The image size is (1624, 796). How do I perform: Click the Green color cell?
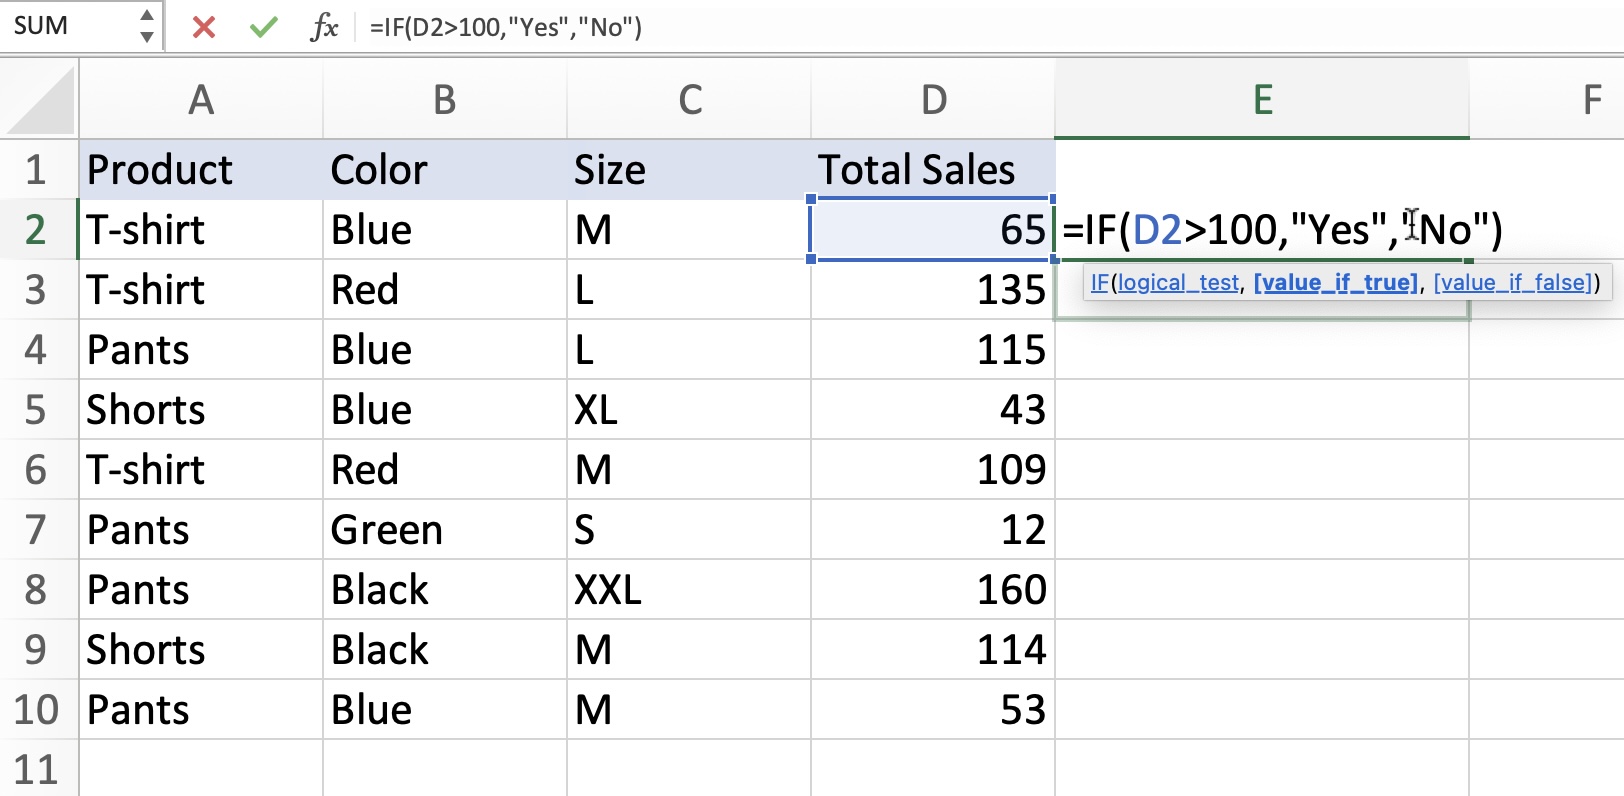click(x=444, y=530)
